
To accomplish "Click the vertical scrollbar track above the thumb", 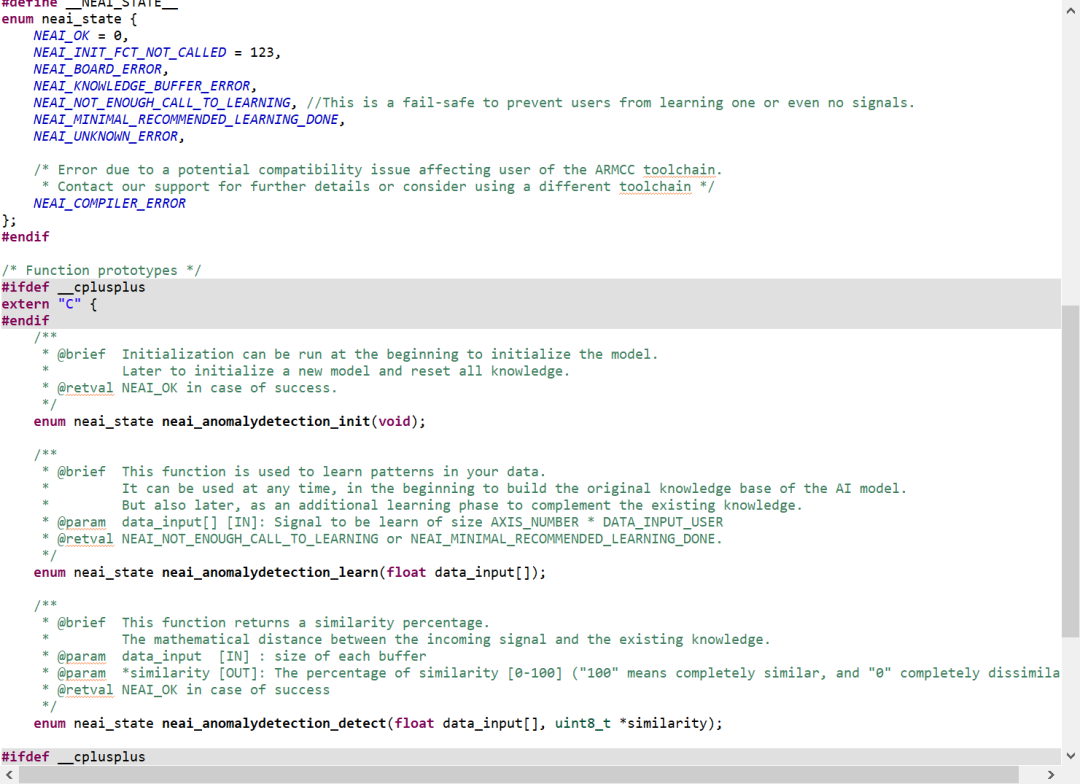I will [x=1070, y=150].
